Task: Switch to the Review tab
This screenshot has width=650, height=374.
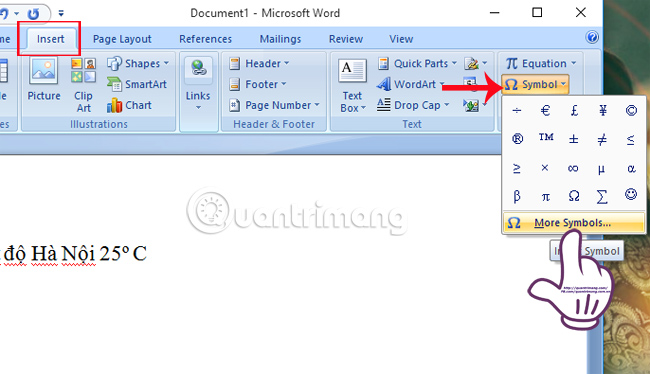Action: pos(346,39)
